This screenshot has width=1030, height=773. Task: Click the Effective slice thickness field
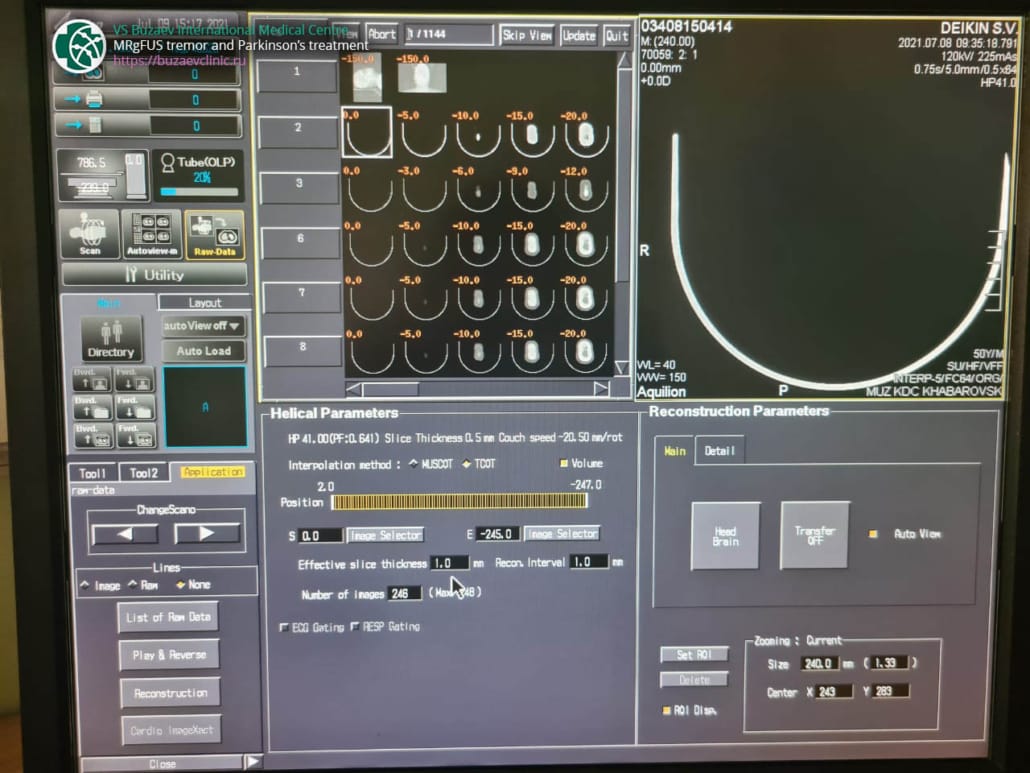(x=449, y=564)
